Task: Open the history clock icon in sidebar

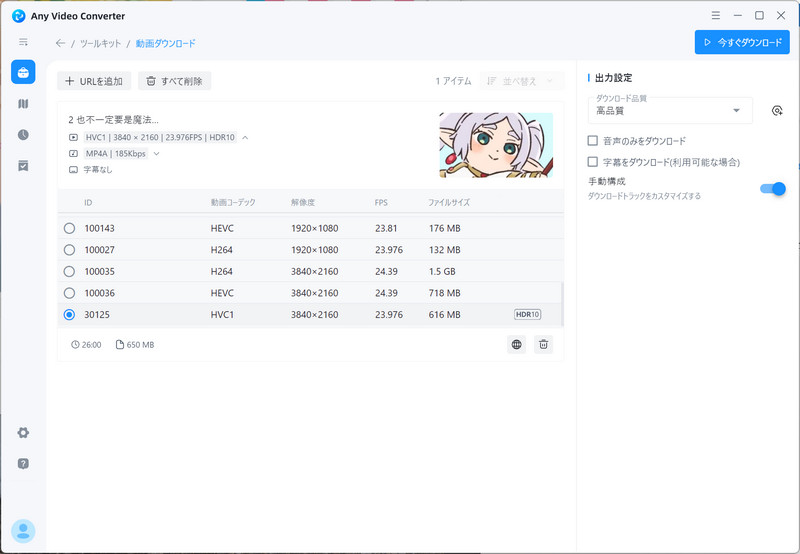Action: pos(23,134)
